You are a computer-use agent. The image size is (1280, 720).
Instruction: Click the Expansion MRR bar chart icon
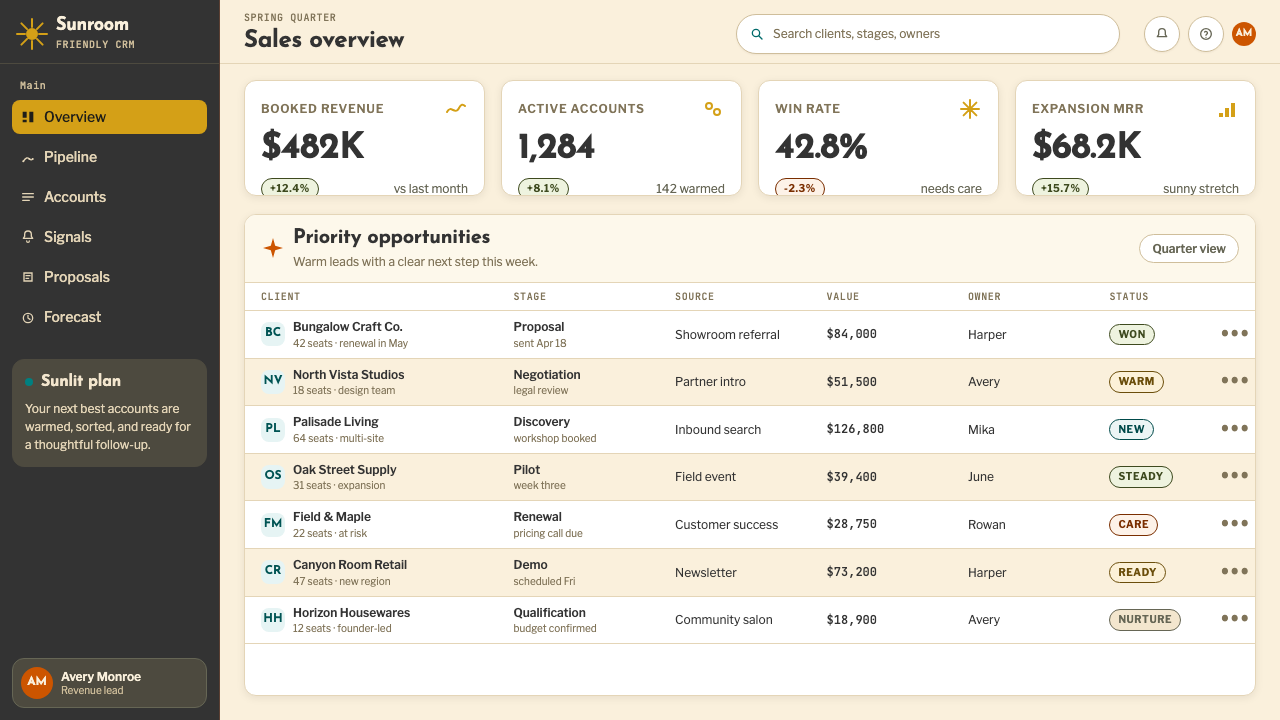click(x=1227, y=109)
